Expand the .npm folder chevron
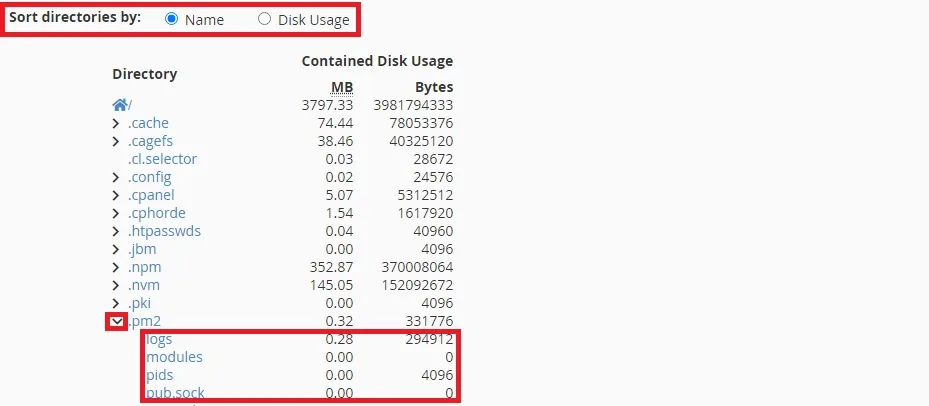Image resolution: width=929 pixels, height=406 pixels. coord(117,267)
